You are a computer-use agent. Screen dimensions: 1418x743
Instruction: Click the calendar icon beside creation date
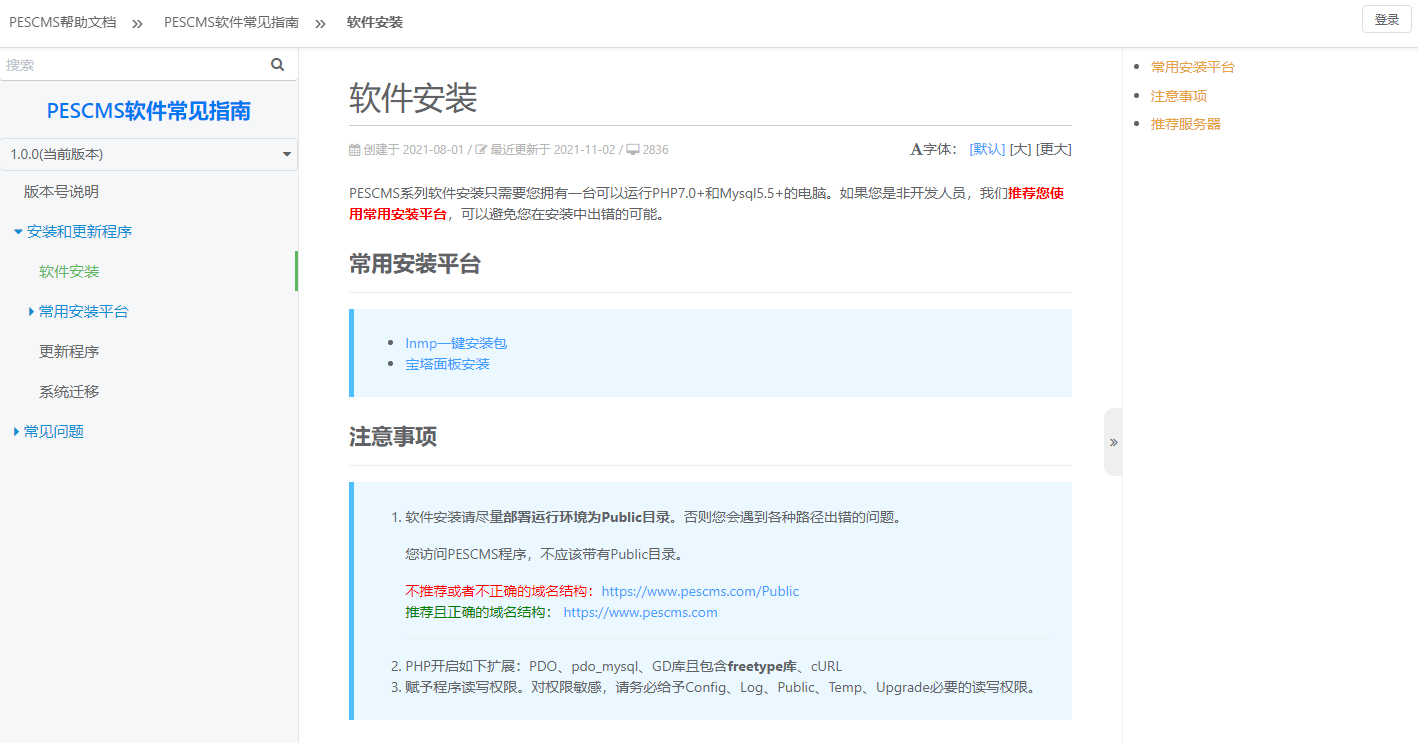pos(354,150)
